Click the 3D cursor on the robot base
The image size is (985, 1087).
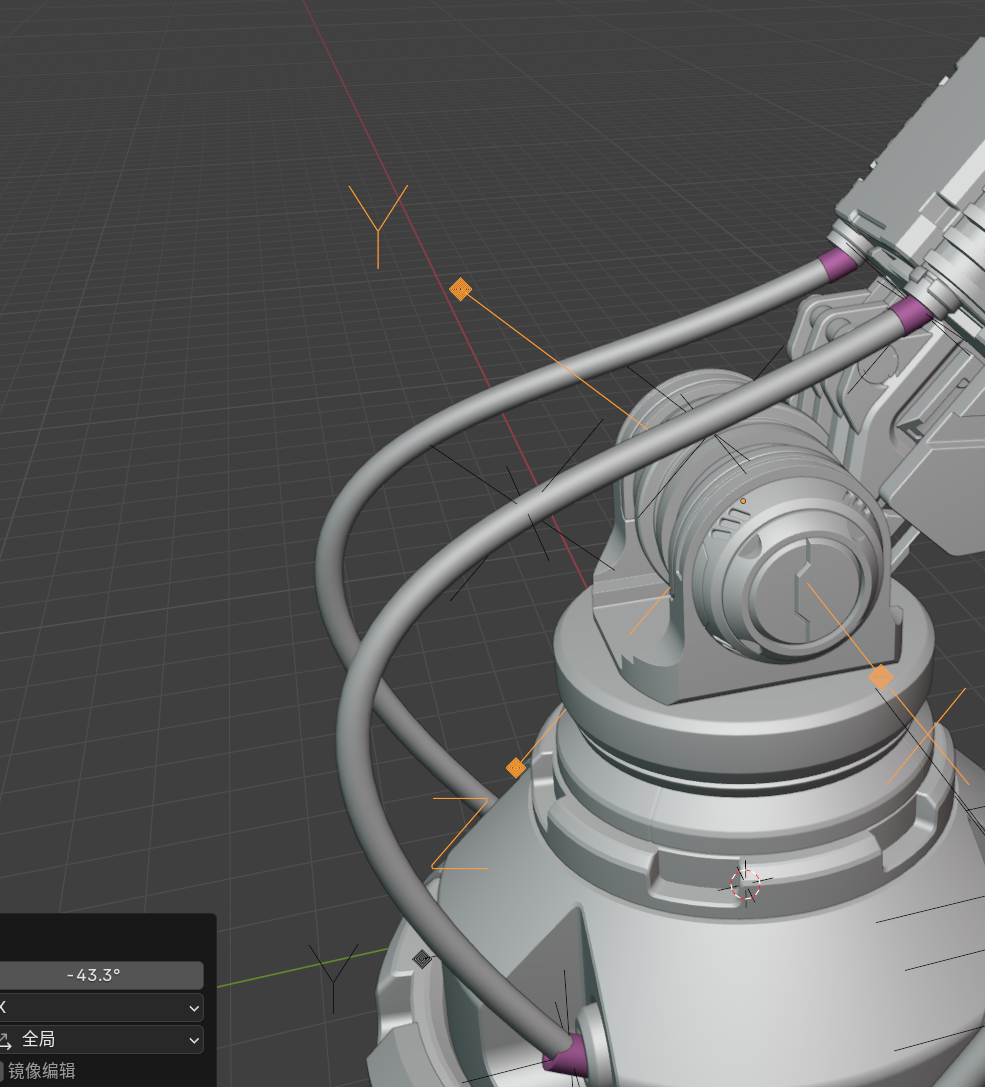pyautogui.click(x=745, y=883)
